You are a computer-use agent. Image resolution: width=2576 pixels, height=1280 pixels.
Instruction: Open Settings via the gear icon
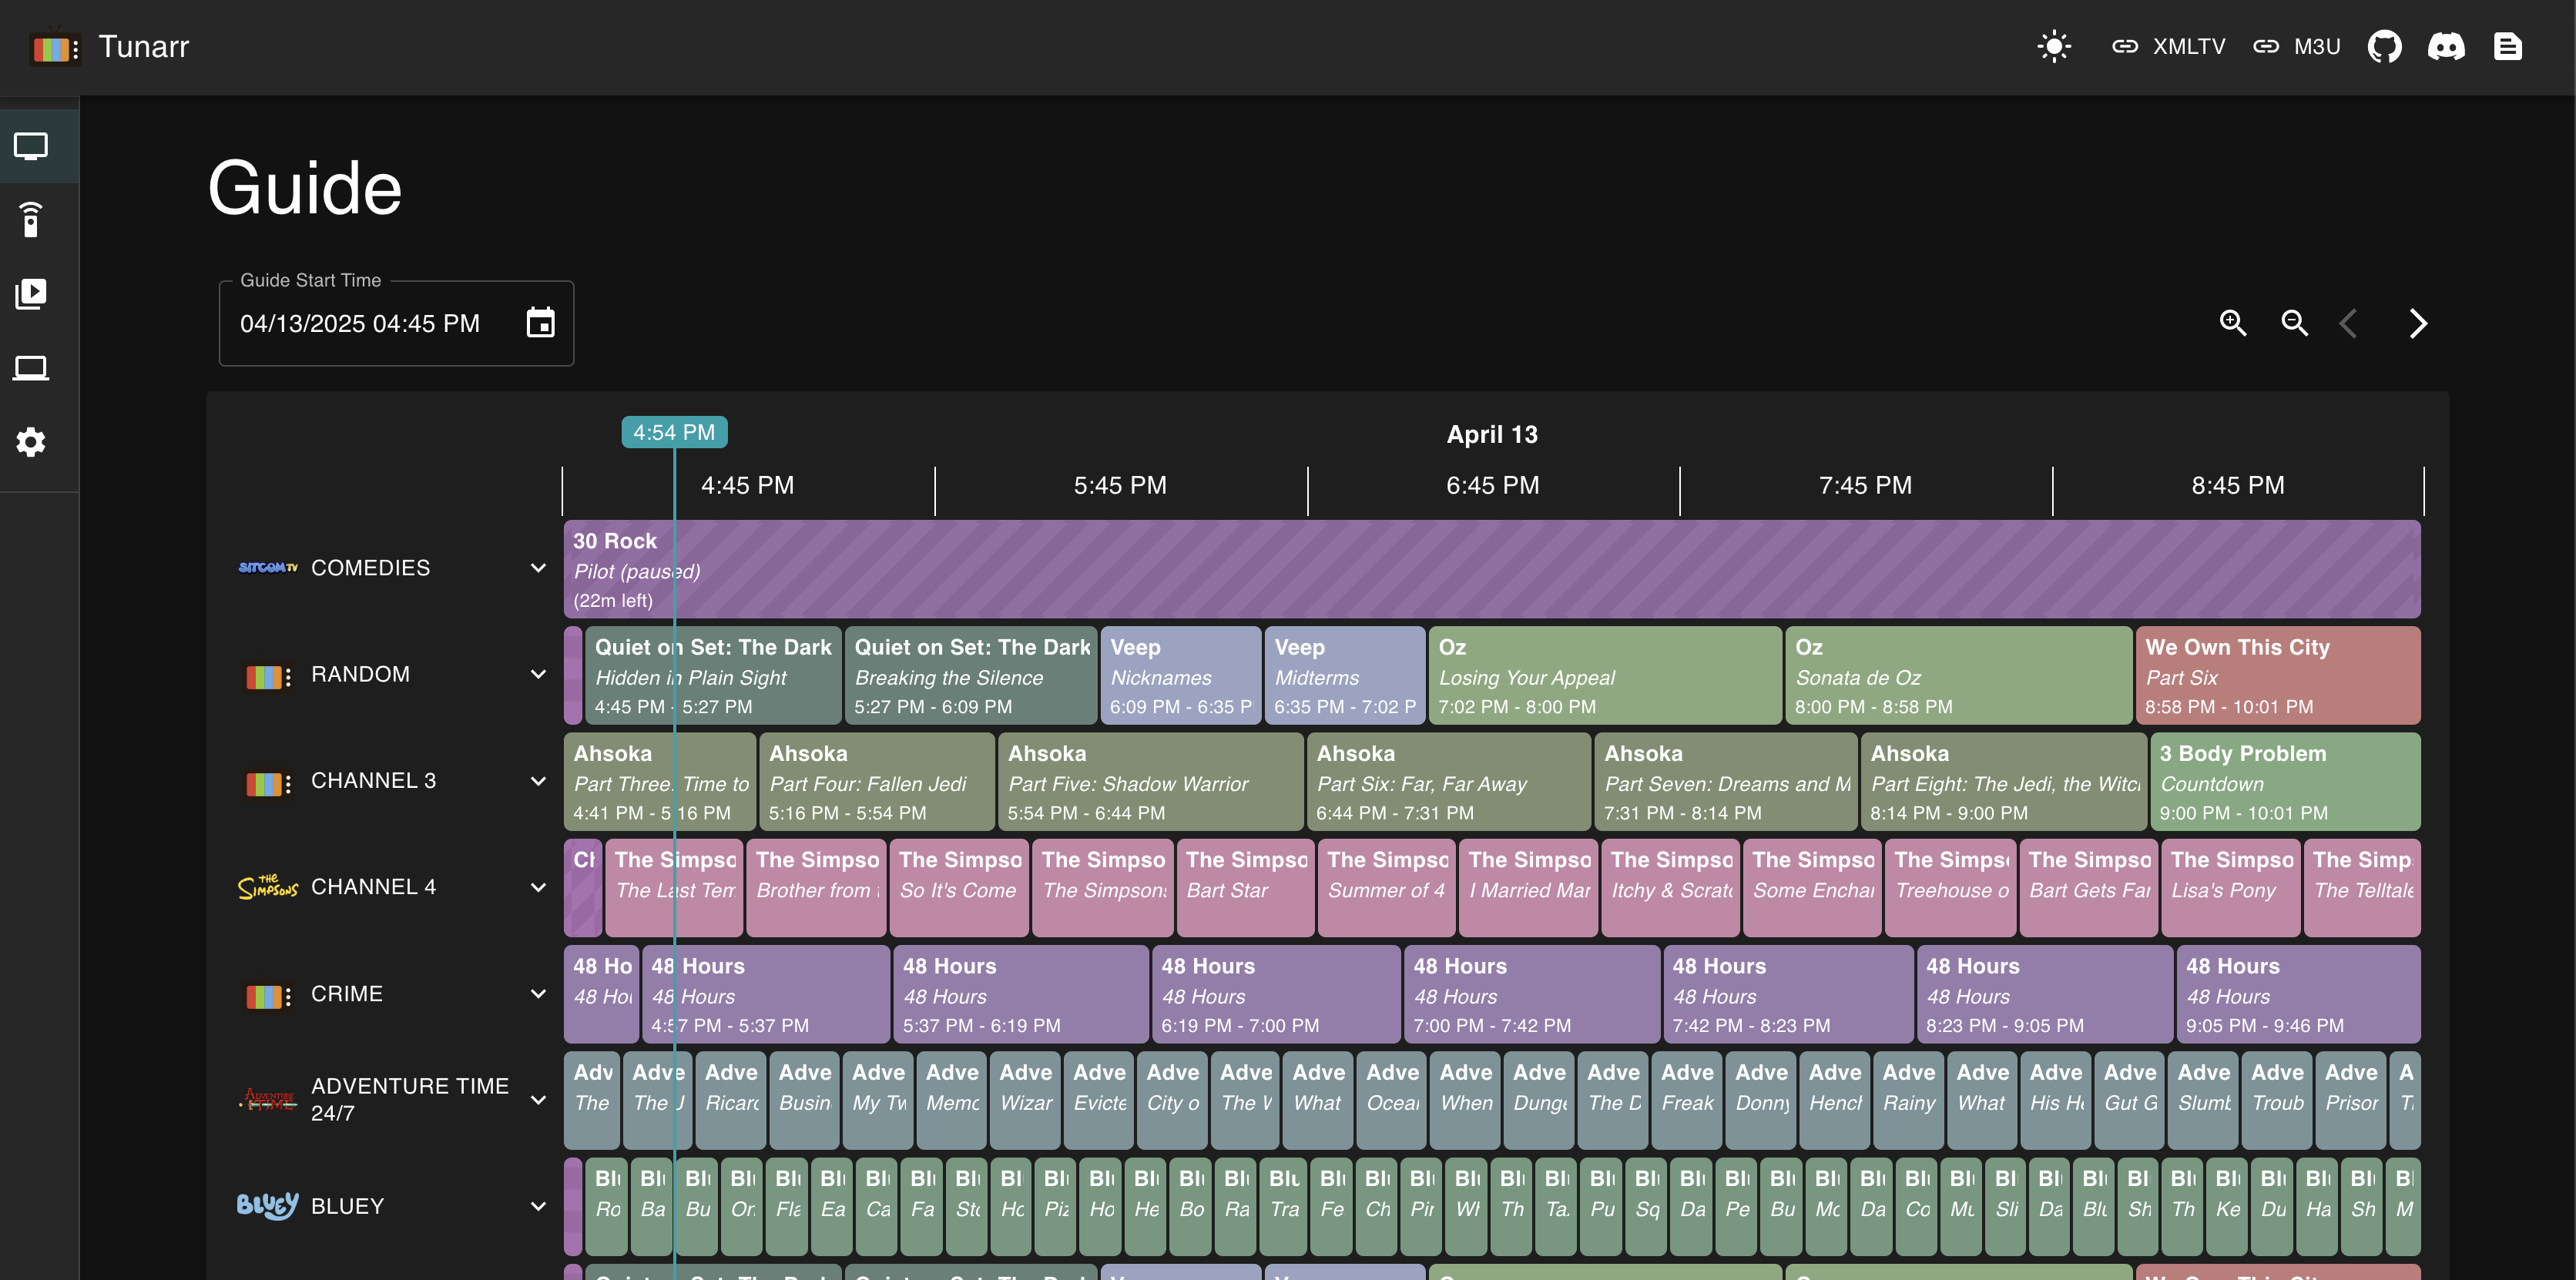(x=31, y=441)
